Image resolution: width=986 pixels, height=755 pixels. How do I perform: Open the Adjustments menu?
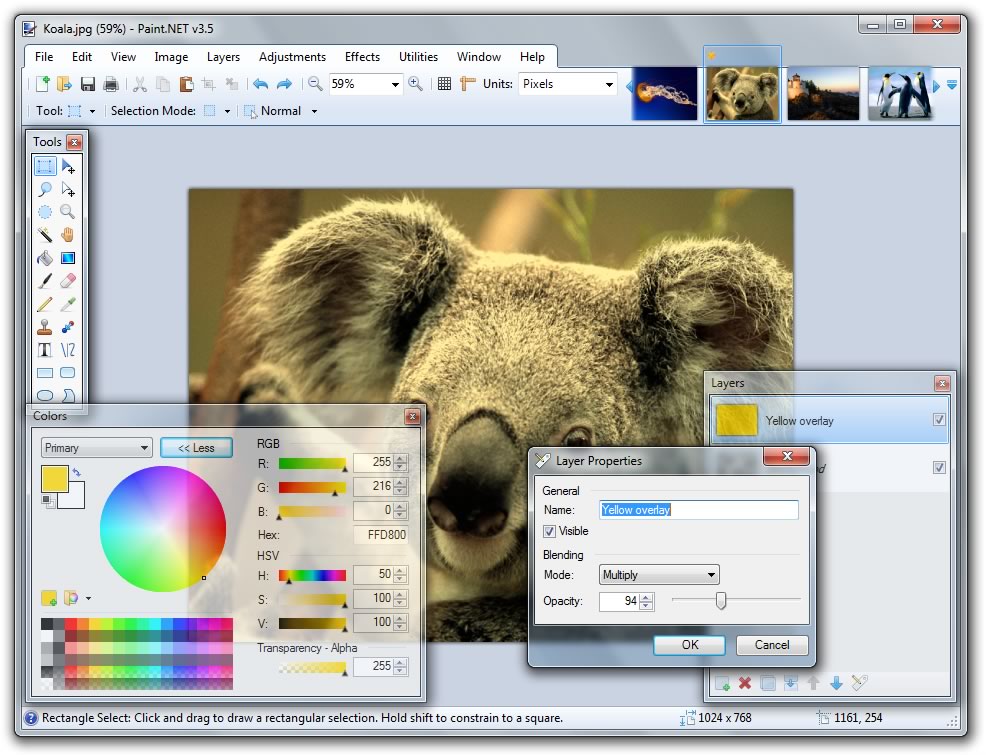(x=292, y=57)
